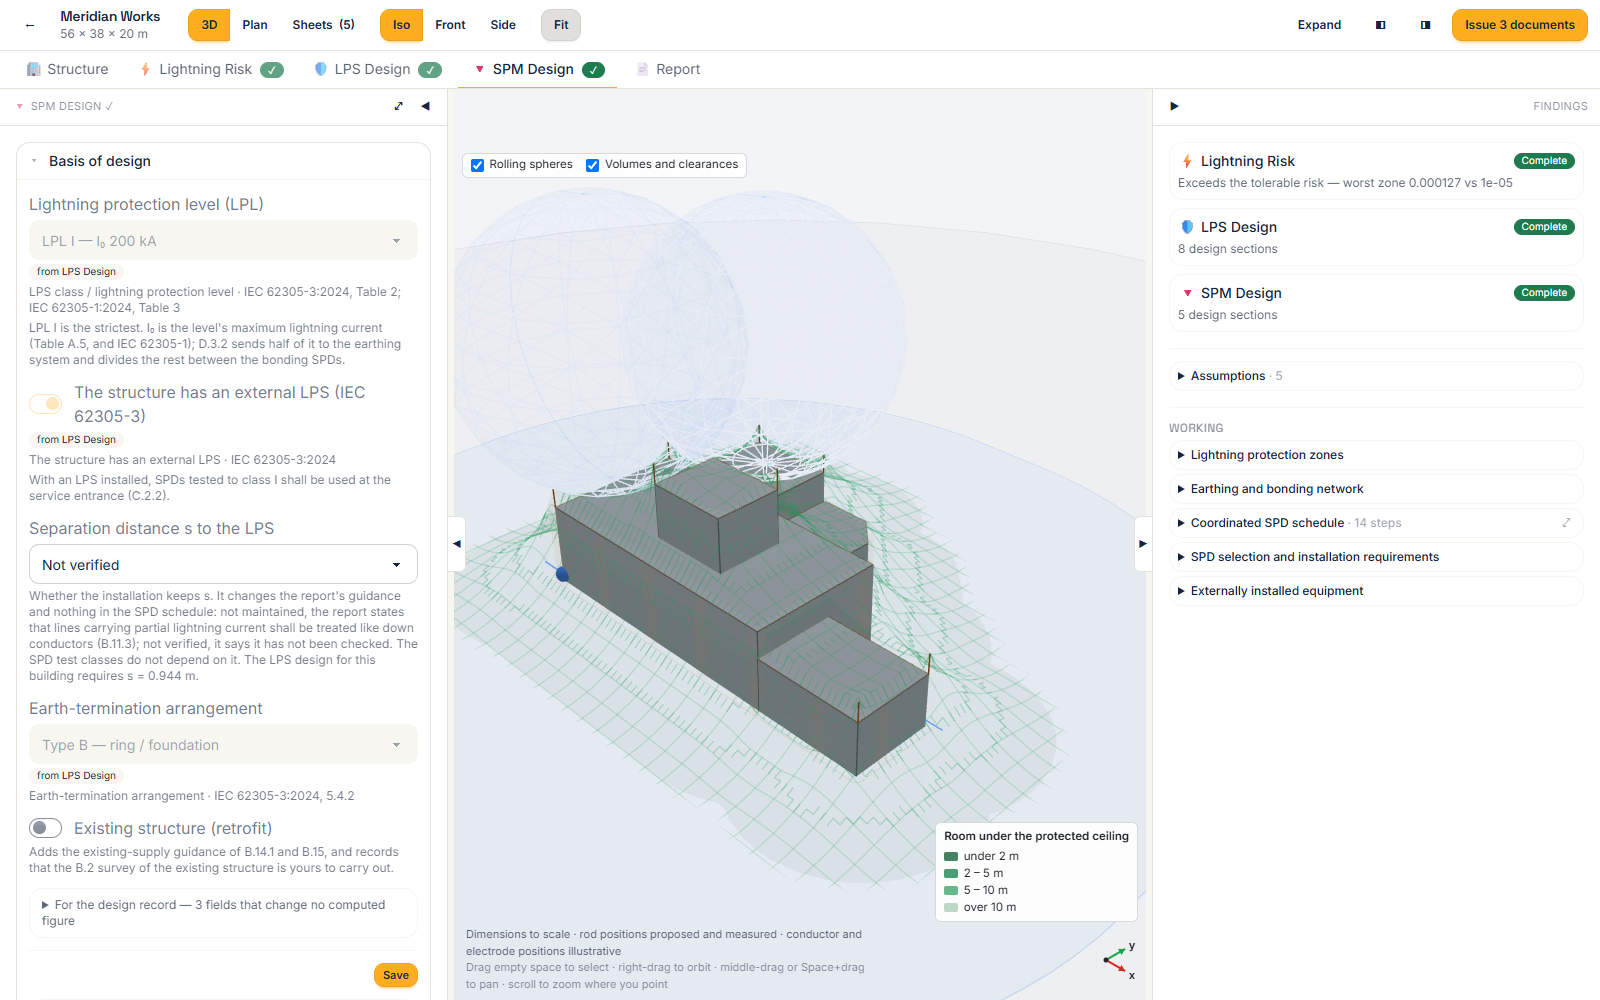Screen dimensions: 1600x1000
Task: Expand the Assumptions section
Action: pyautogui.click(x=1376, y=376)
